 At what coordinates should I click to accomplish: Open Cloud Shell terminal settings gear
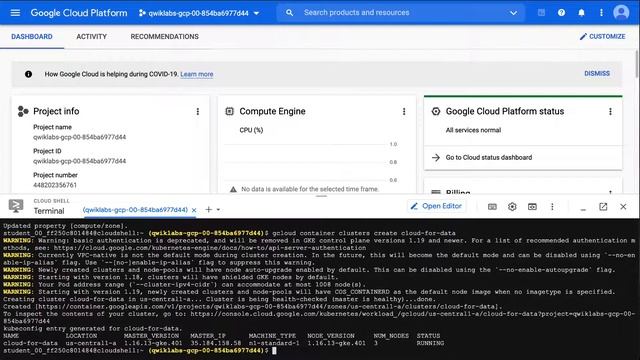(512, 207)
